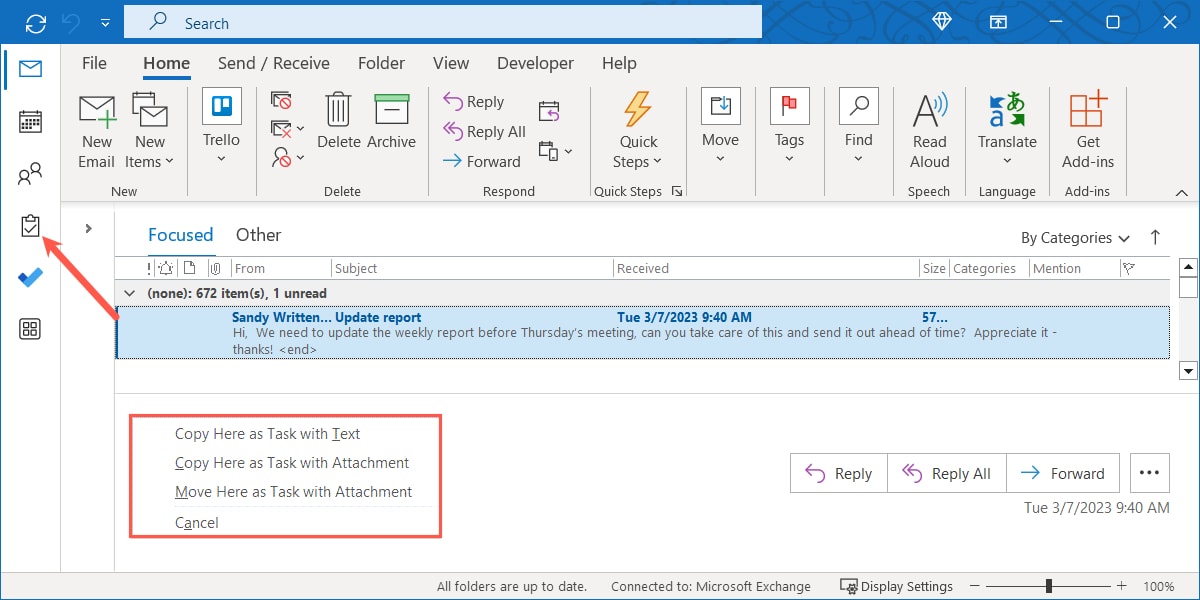Viewport: 1200px width, 600px height.
Task: Switch to the Other inbox tab
Action: 258,234
